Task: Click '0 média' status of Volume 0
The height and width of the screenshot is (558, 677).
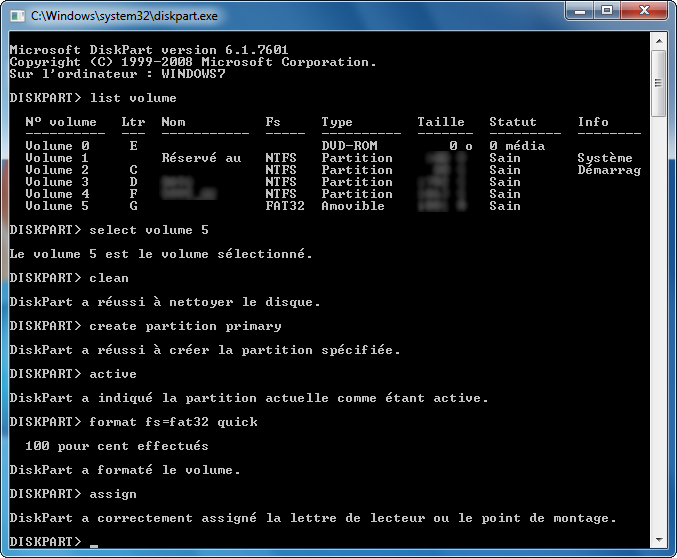Action: tap(517, 146)
